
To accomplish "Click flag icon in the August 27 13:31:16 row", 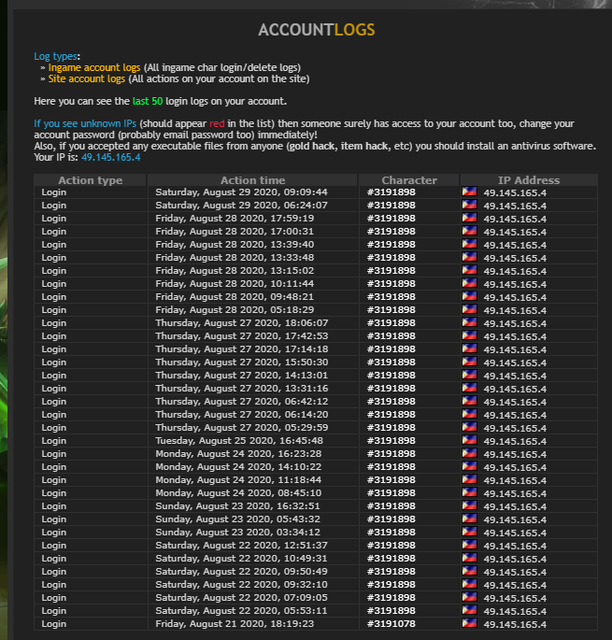I will pyautogui.click(x=469, y=387).
